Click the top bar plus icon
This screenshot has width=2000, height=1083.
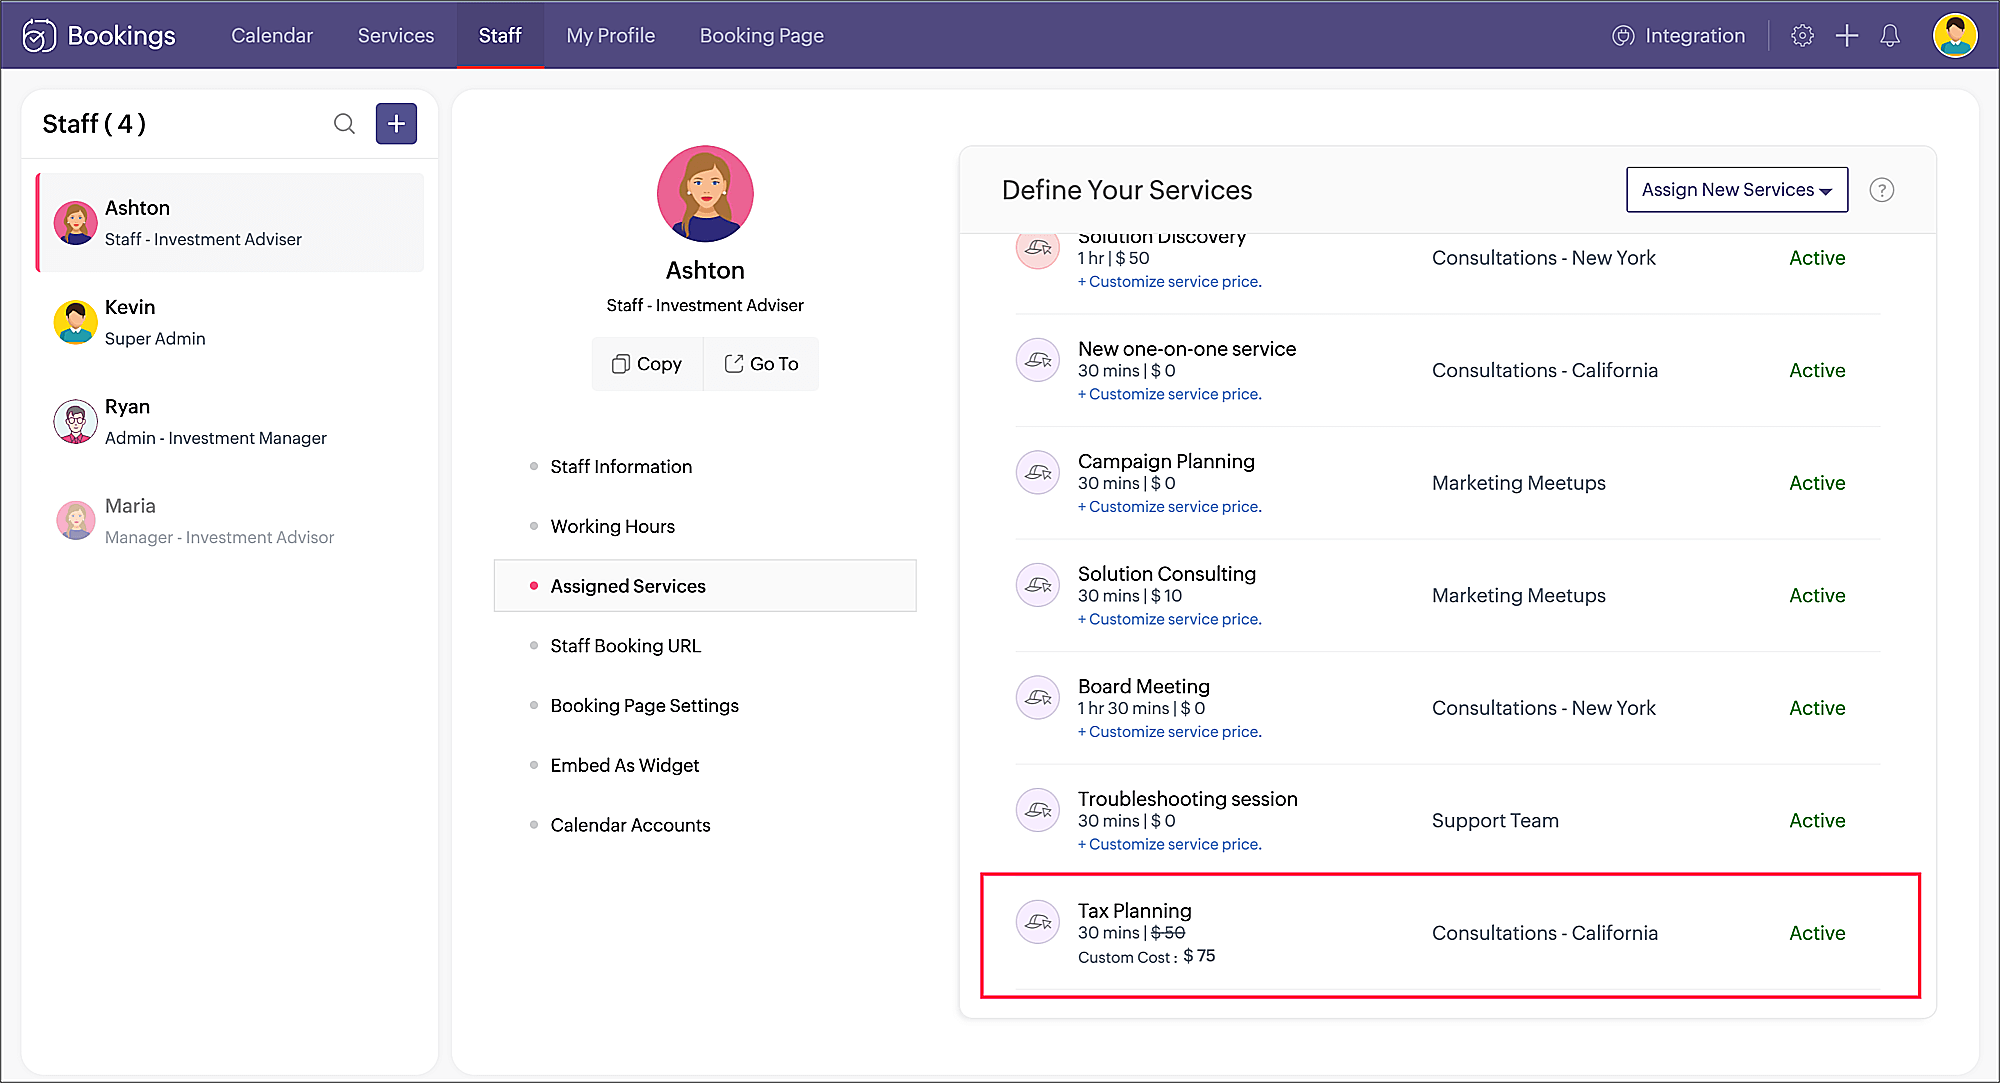[x=1846, y=36]
